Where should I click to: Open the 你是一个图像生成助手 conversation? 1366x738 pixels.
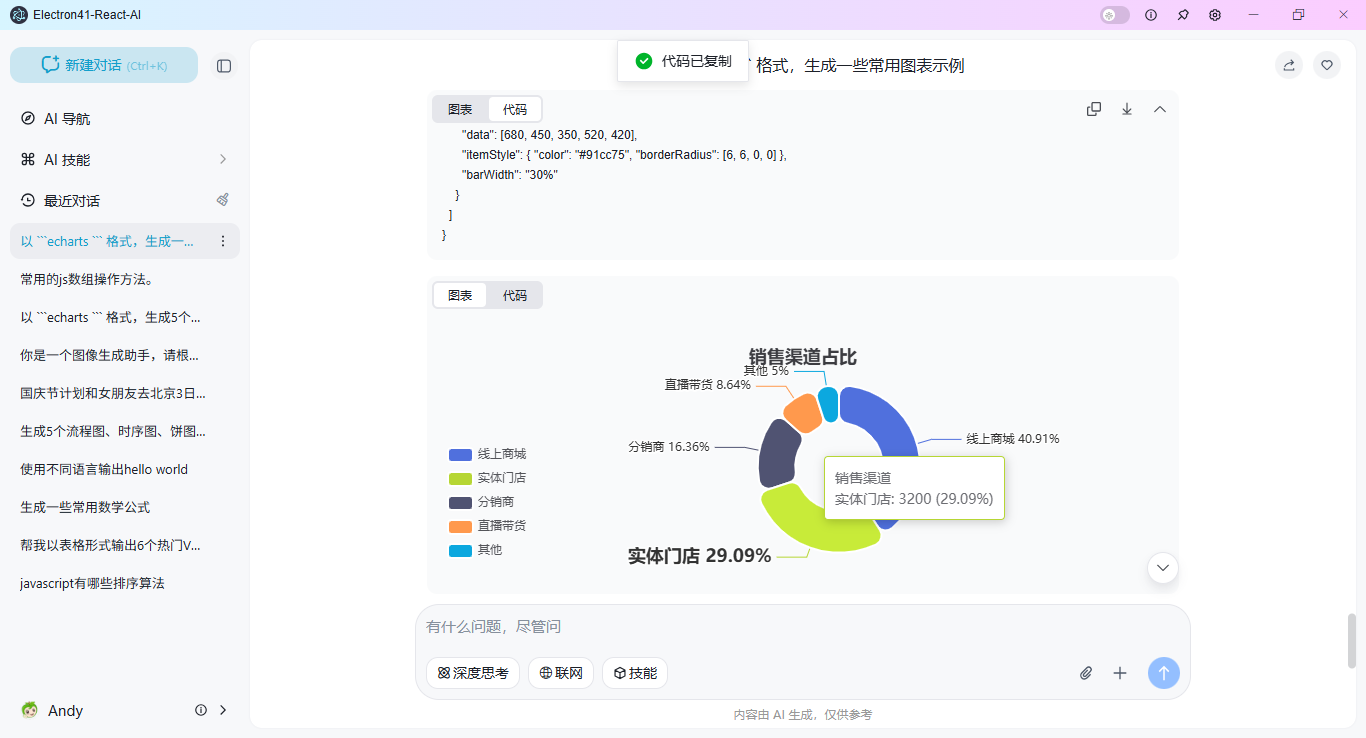tap(125, 355)
